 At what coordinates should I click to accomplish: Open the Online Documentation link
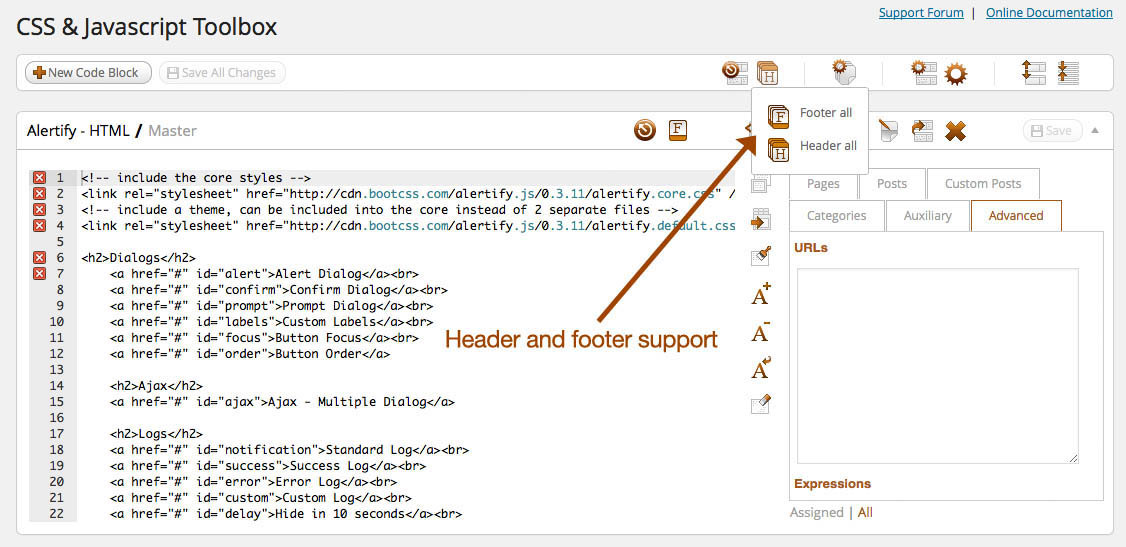tap(1049, 13)
